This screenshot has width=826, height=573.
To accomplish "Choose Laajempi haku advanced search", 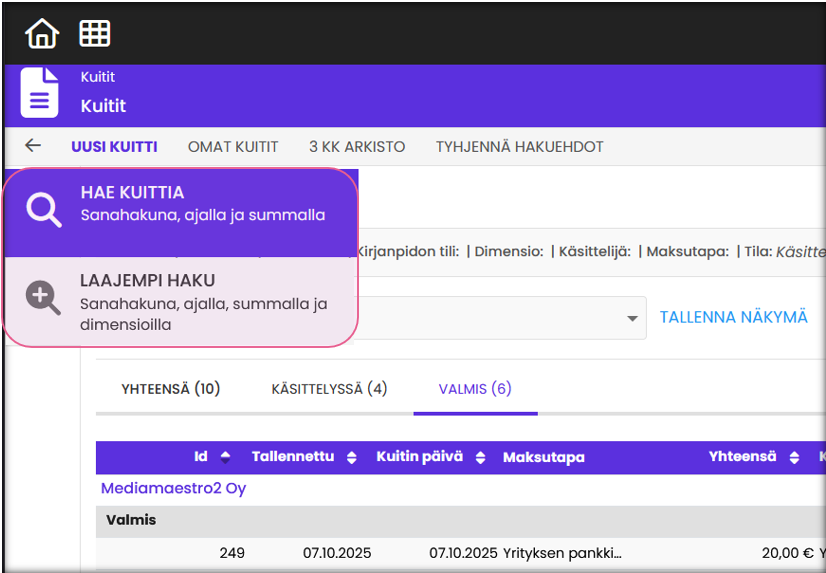I will (180, 301).
